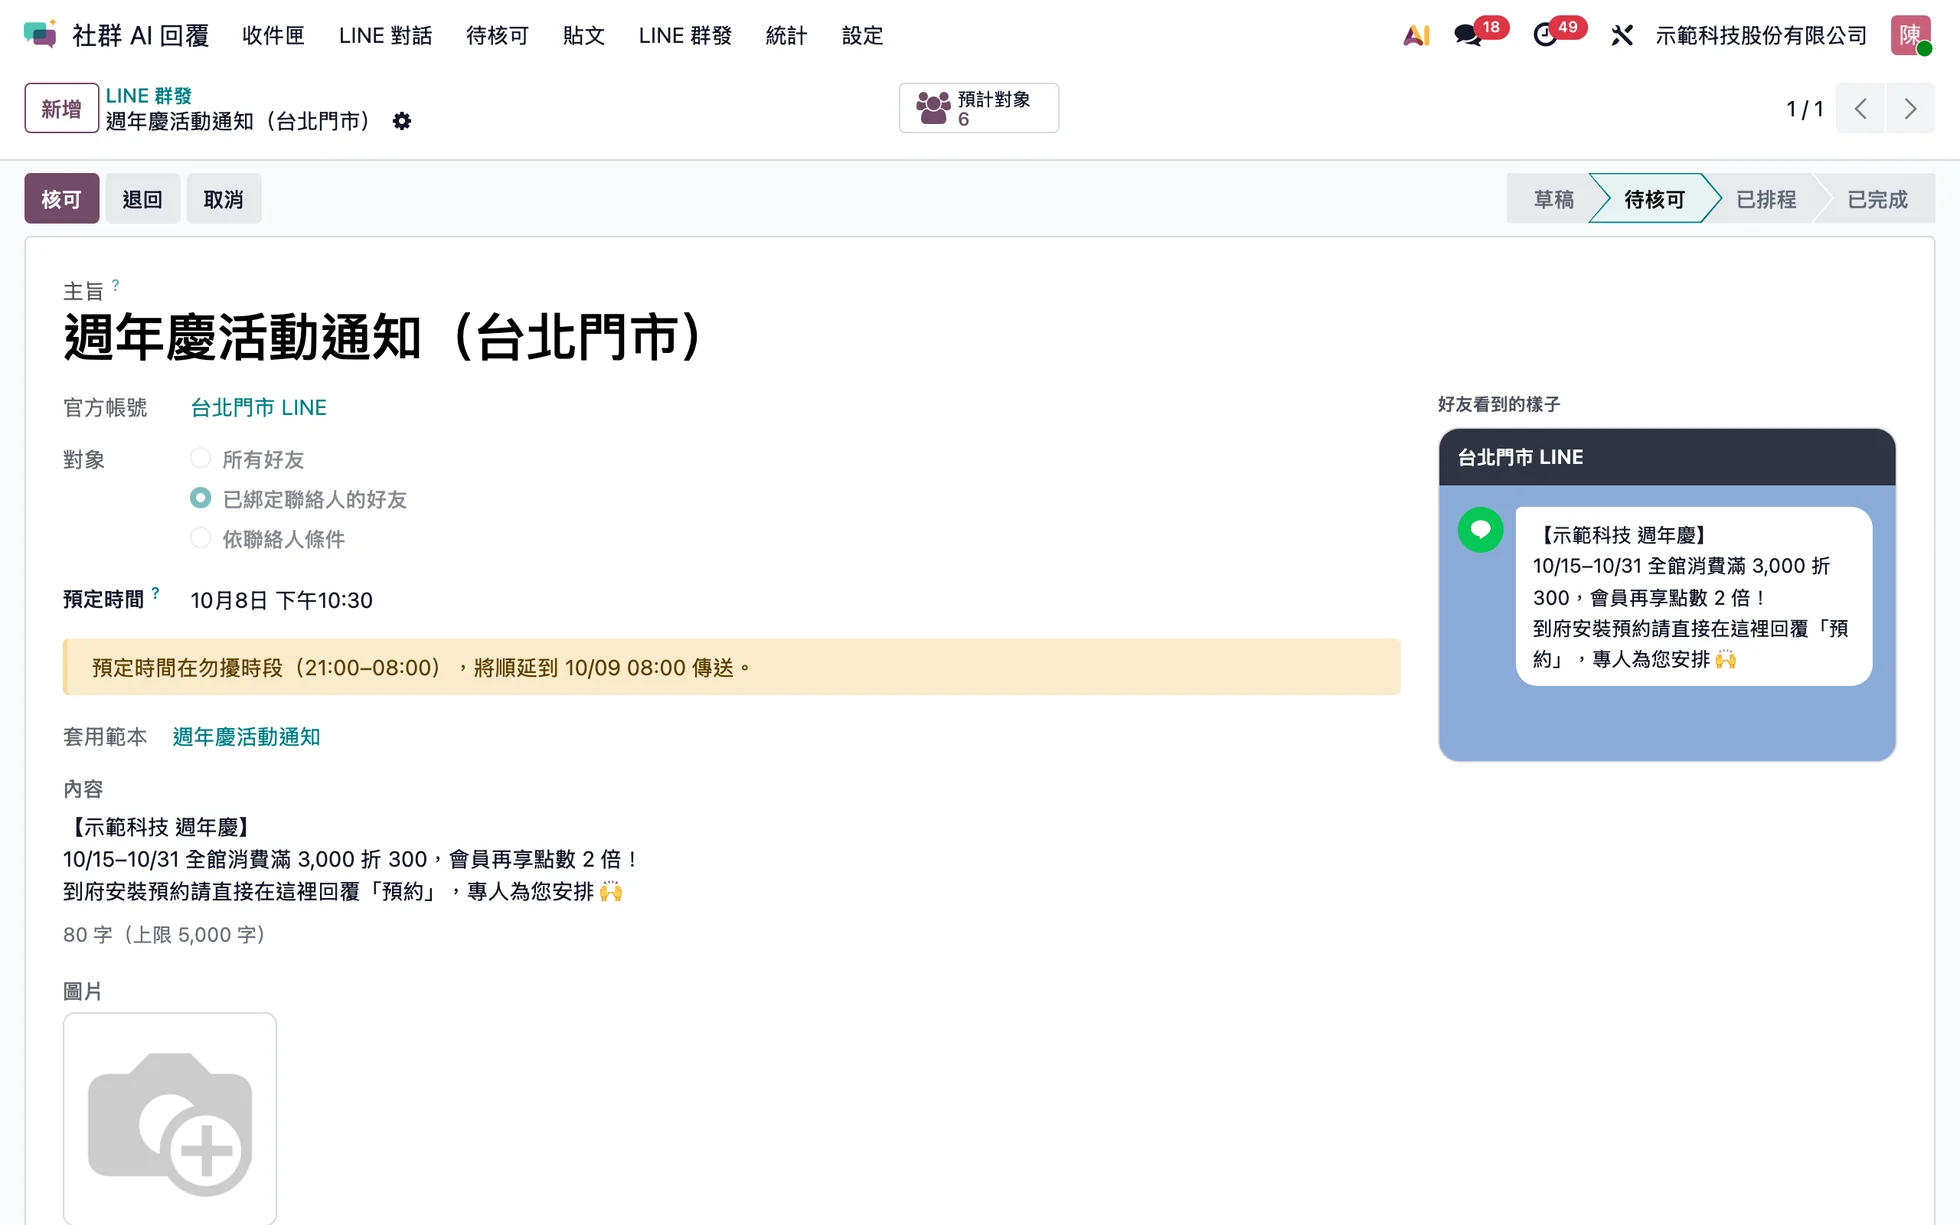Select the 已排程 status stage

(x=1766, y=199)
